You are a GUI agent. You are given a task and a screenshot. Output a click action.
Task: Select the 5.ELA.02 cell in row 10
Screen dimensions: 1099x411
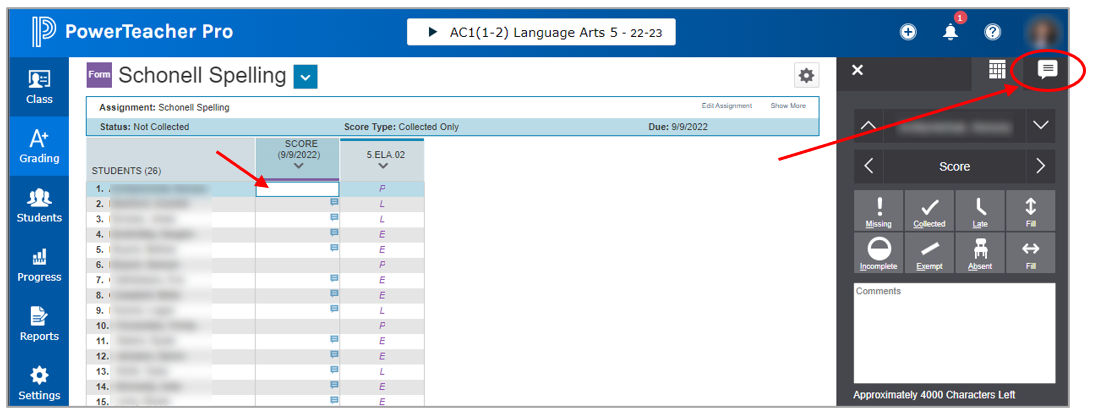pos(382,325)
